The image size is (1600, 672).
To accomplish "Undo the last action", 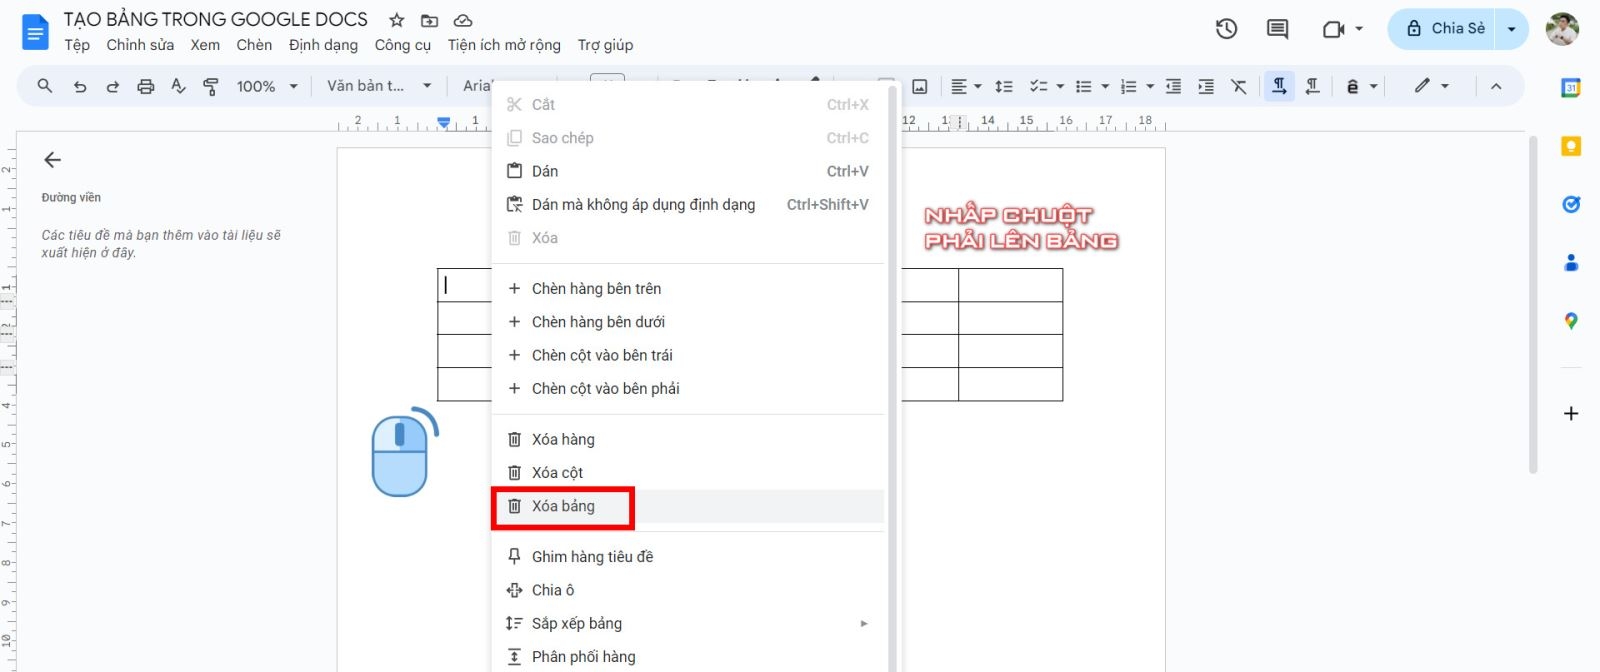I will click(80, 87).
